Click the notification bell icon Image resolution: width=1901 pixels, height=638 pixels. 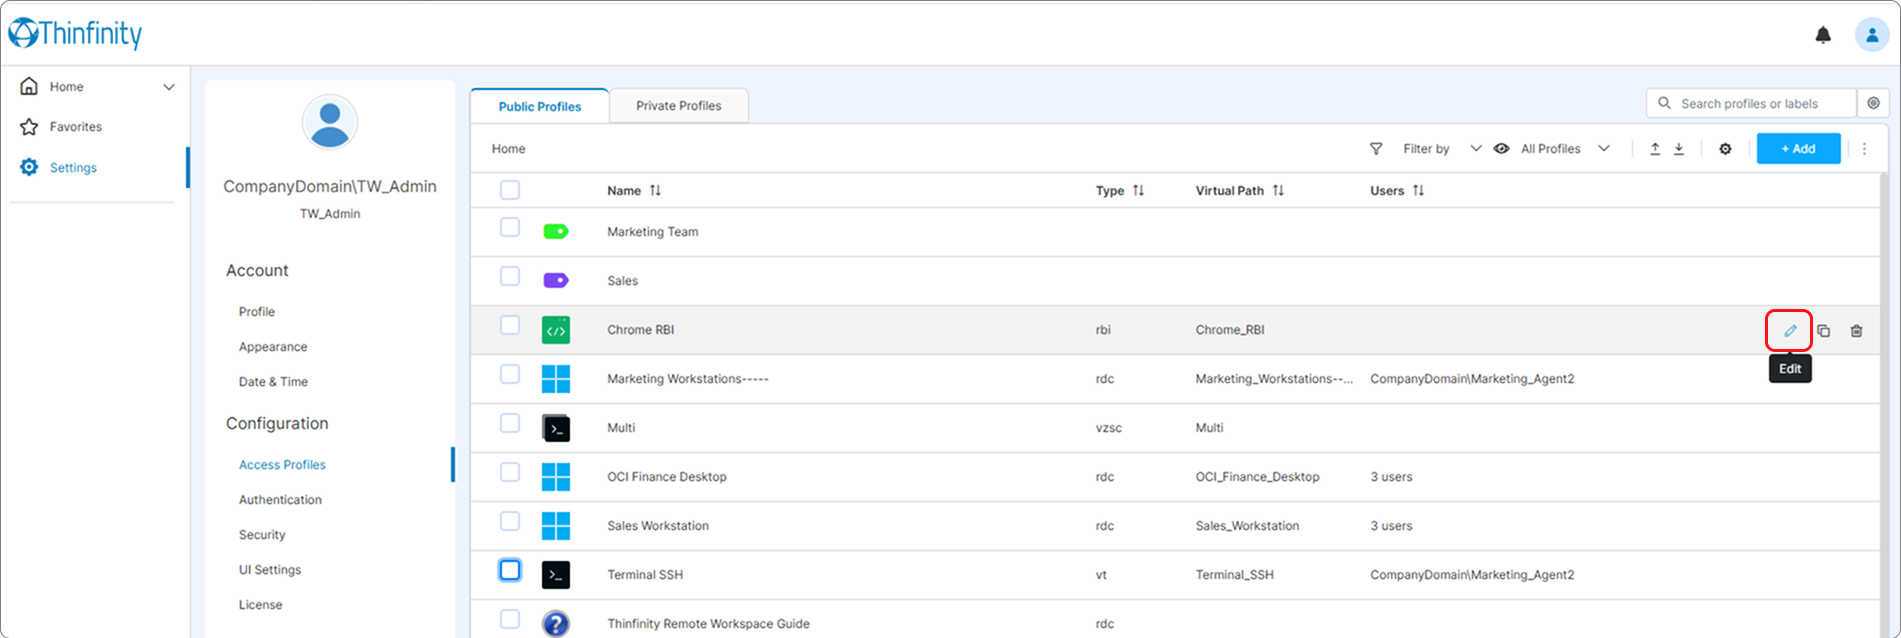tap(1823, 35)
